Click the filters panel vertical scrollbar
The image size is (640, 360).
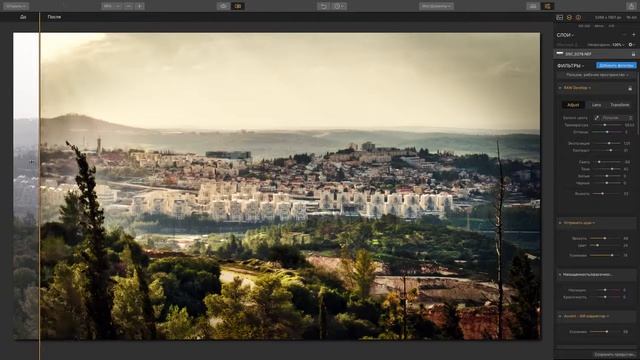[638, 104]
